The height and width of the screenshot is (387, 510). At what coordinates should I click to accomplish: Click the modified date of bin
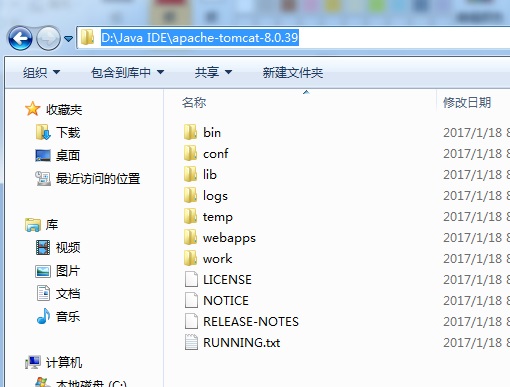(476, 133)
